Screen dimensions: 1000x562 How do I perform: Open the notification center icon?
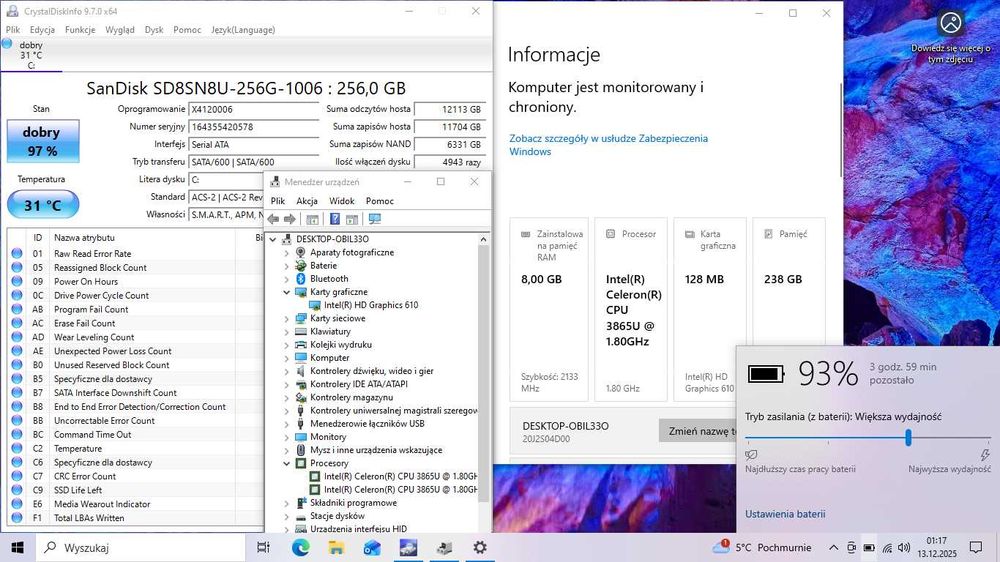[x=976, y=547]
